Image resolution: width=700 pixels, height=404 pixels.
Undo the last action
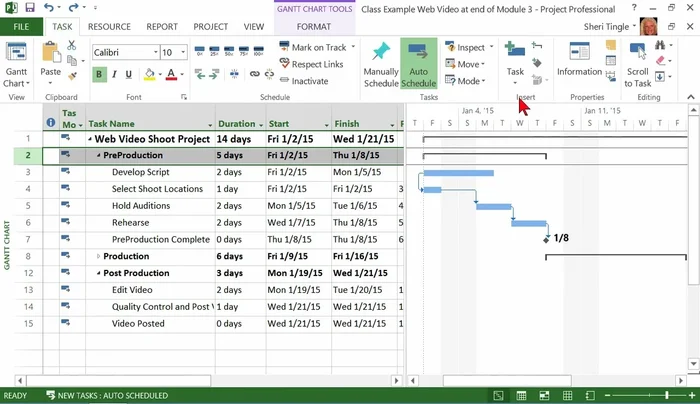point(49,8)
